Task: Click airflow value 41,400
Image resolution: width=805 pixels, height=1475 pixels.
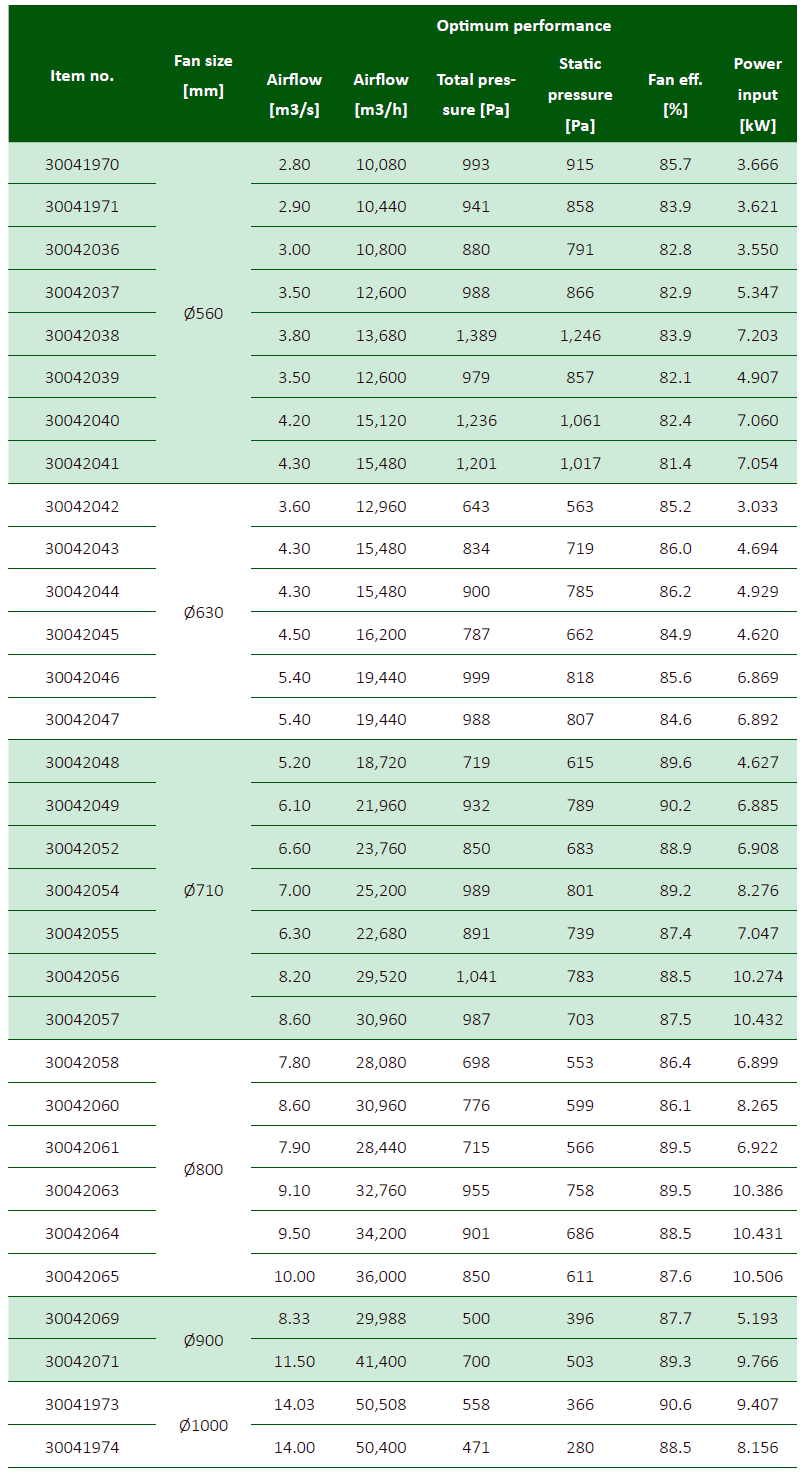Action: 380,1361
